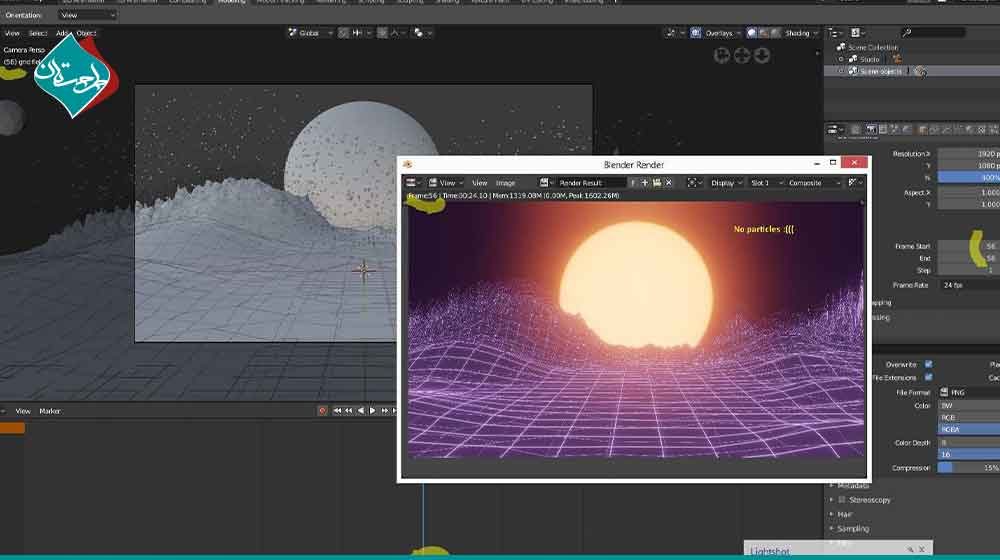Open the Display dropdown in Render window
Image resolution: width=1000 pixels, height=560 pixels.
pos(726,183)
